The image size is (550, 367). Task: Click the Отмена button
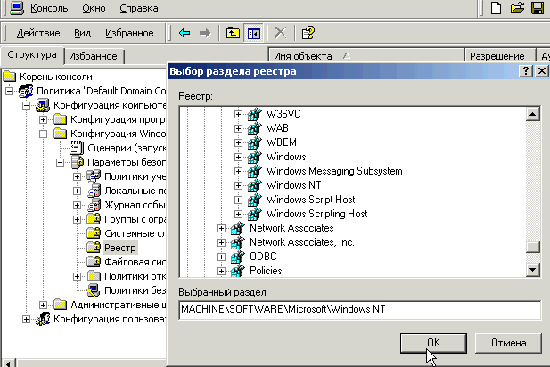coord(508,343)
